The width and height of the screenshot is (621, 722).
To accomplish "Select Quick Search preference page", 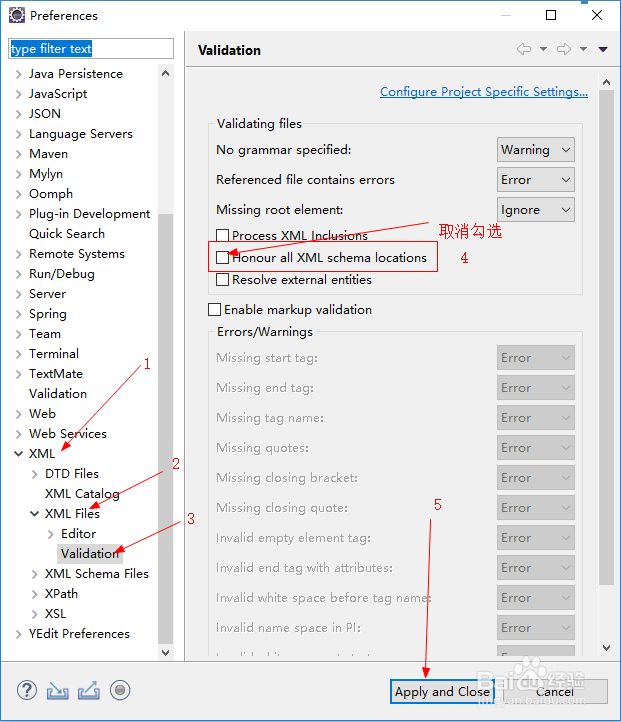I will [x=67, y=234].
